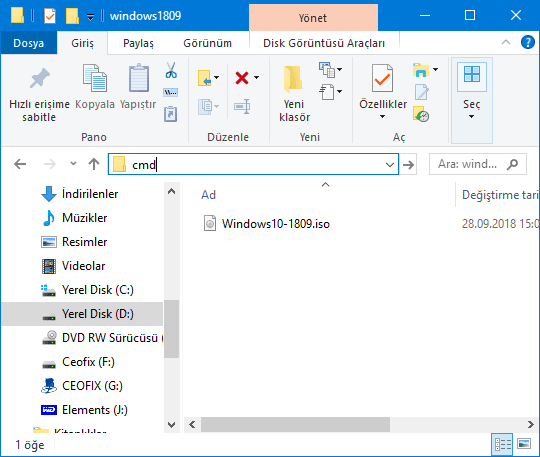Open address bar history dropdown chevron

click(x=390, y=165)
